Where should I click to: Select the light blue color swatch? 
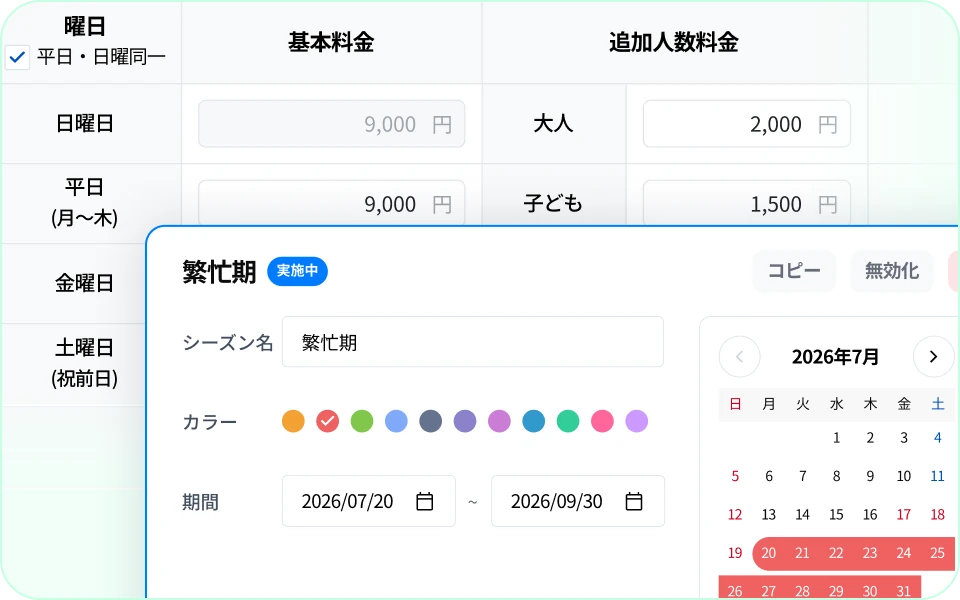396,421
